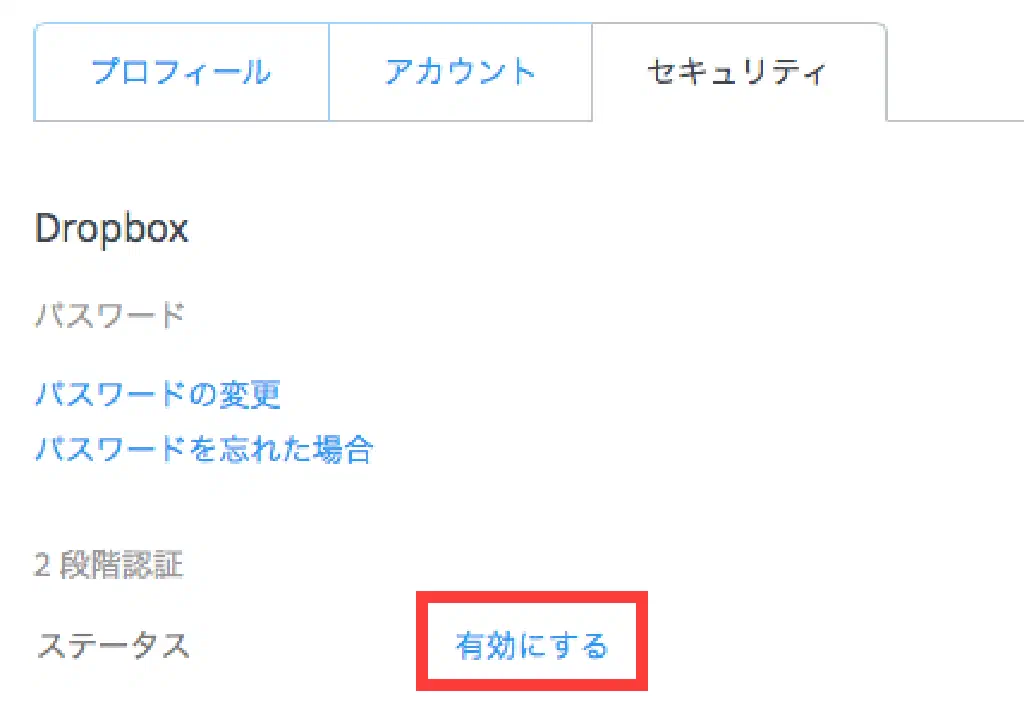Click the two-step verification heading text

pyautogui.click(x=109, y=565)
